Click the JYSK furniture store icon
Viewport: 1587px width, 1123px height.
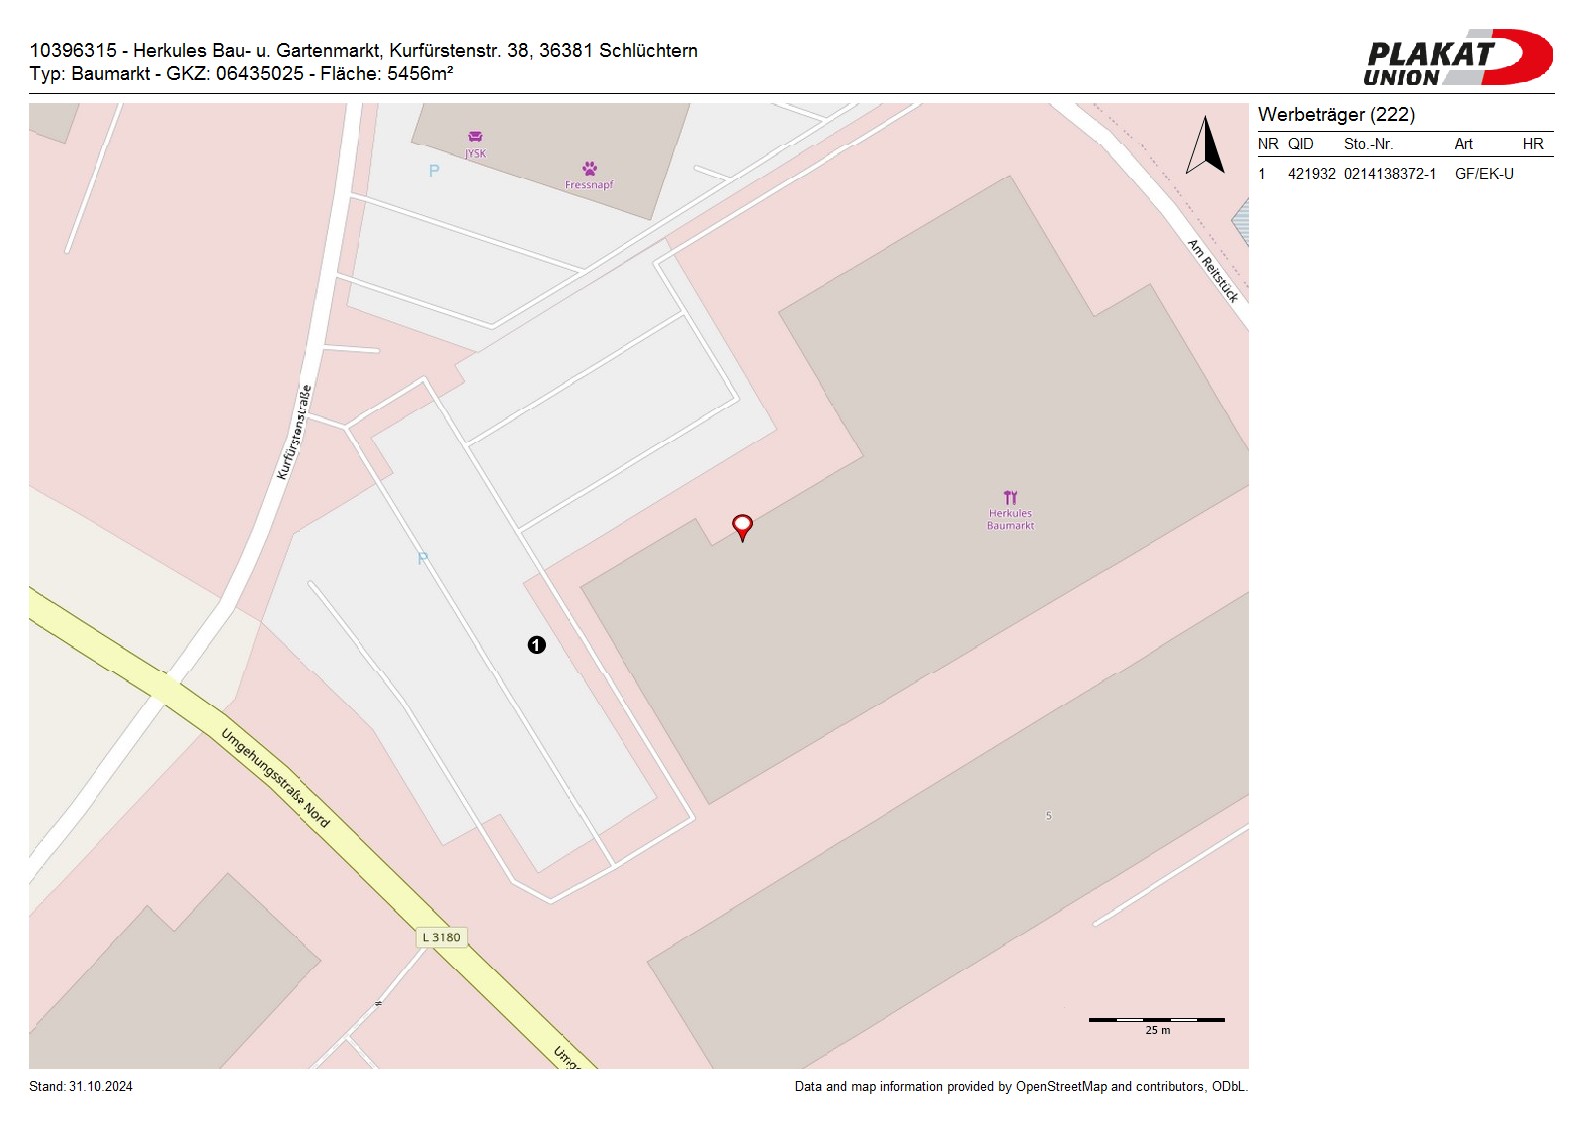point(475,137)
